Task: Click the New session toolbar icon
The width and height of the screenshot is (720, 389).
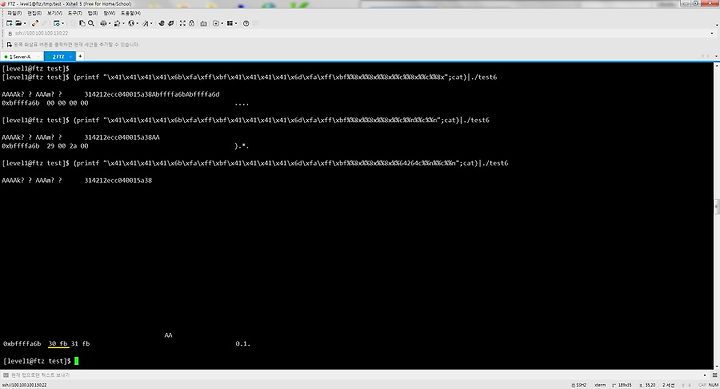Action: tap(9, 23)
